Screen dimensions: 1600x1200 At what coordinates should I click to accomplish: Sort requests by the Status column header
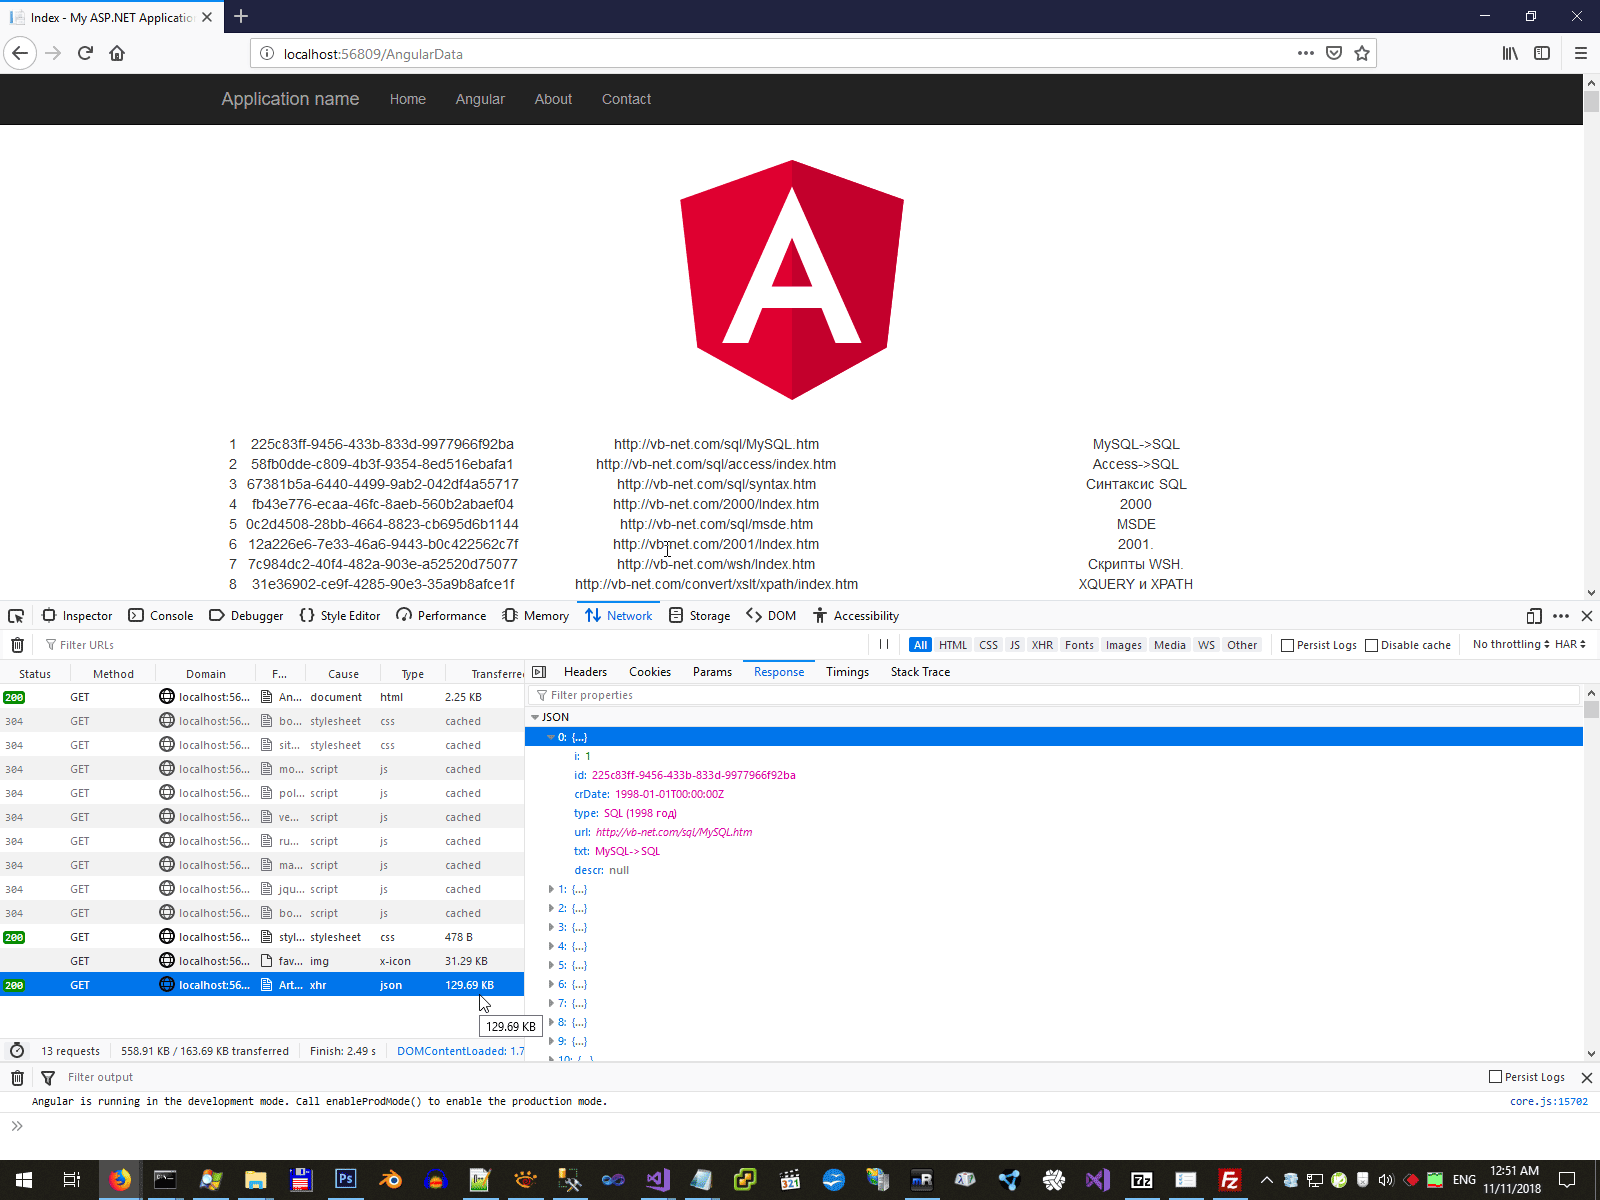coord(35,674)
